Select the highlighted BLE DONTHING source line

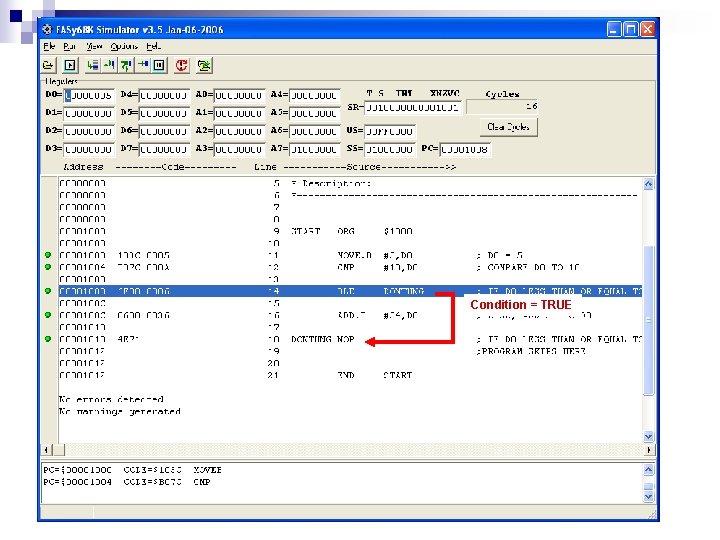[350, 291]
